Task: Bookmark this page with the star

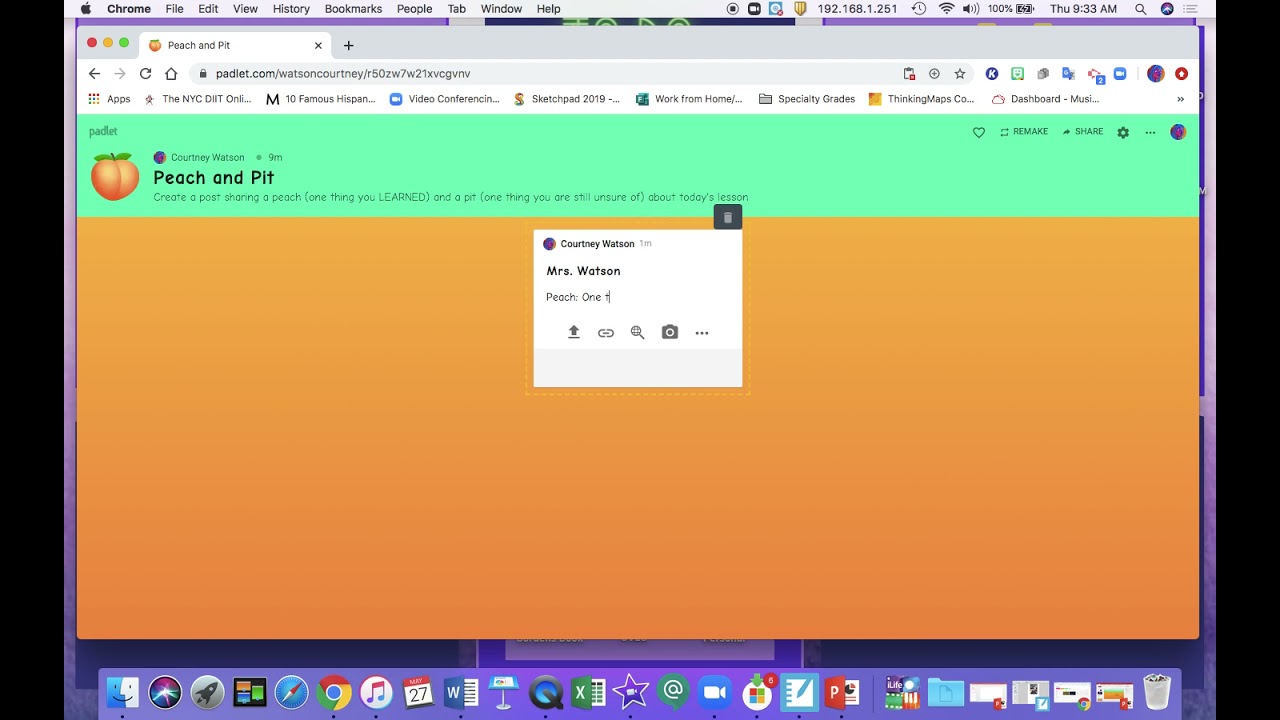Action: [x=960, y=73]
